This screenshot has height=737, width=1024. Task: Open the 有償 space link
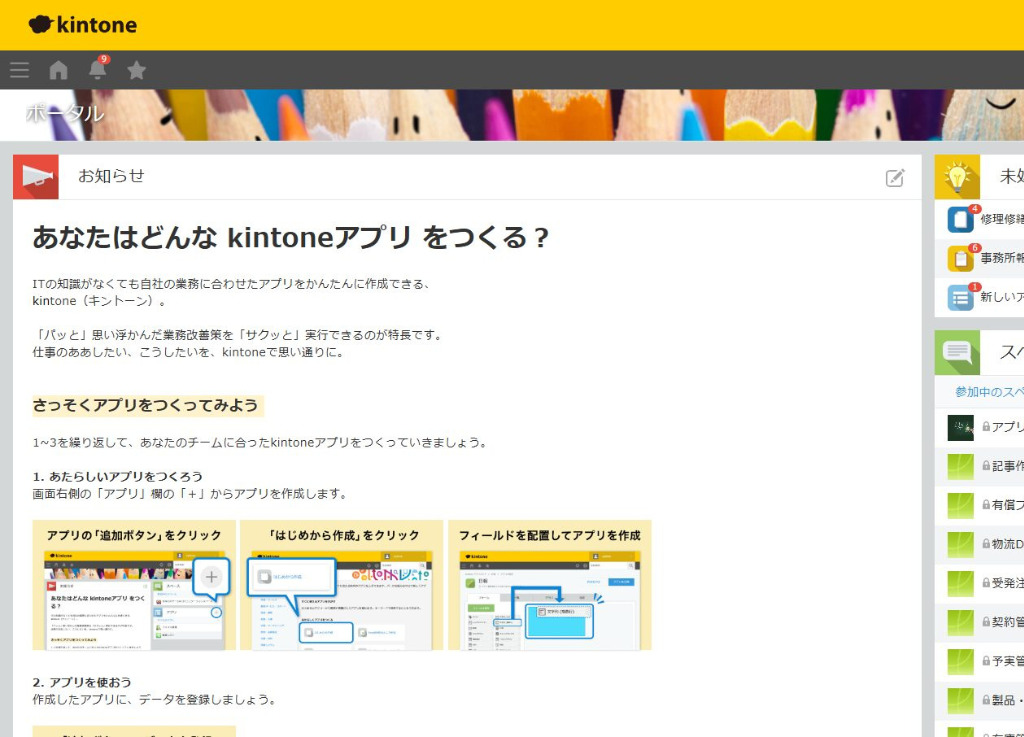pos(1008,505)
